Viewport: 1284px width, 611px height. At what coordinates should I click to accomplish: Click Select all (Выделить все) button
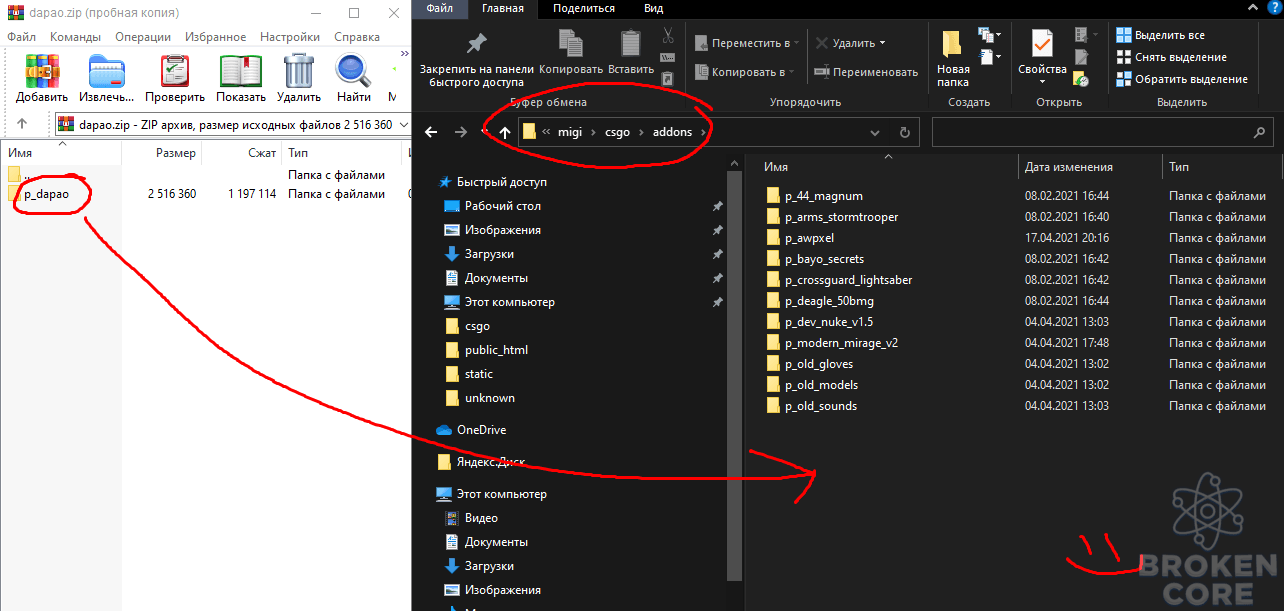click(x=1160, y=35)
